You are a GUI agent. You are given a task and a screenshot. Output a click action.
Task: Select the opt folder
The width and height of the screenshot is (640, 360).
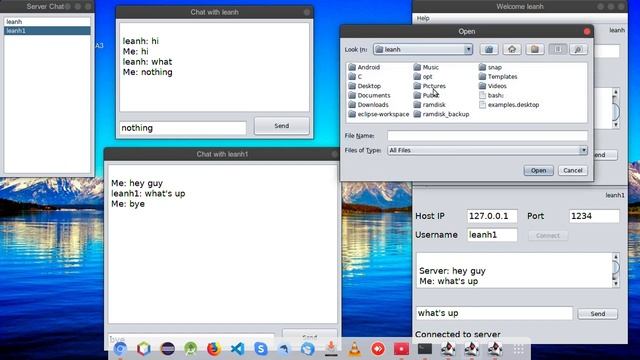(423, 76)
